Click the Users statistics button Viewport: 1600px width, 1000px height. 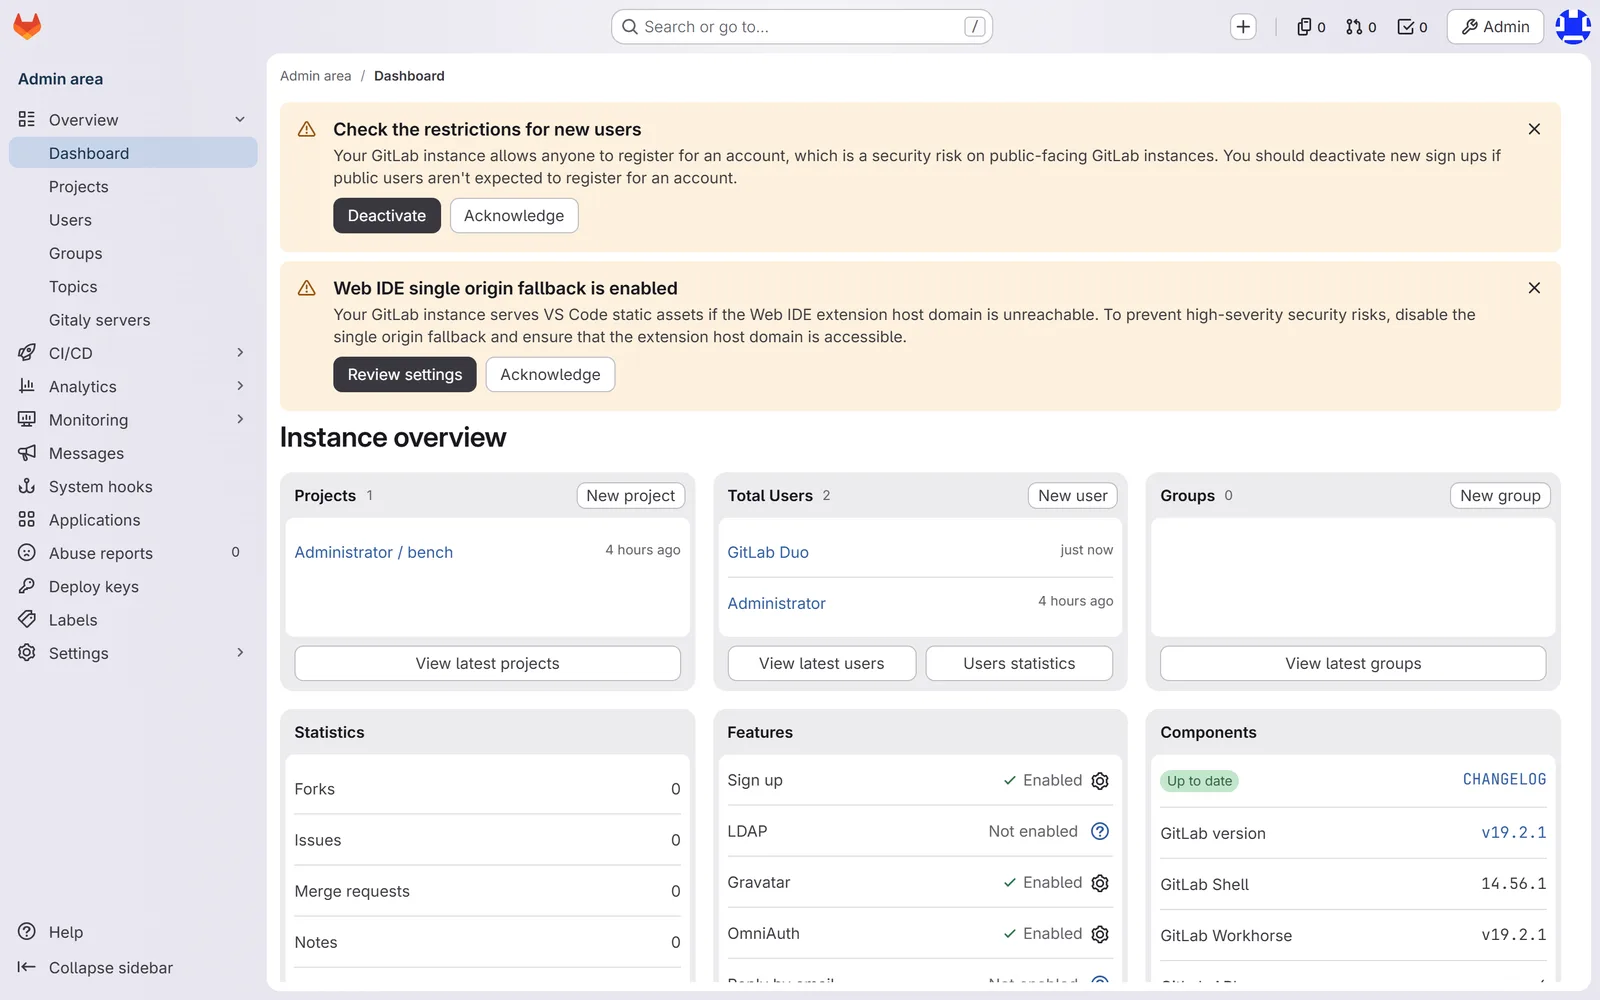[1019, 664]
